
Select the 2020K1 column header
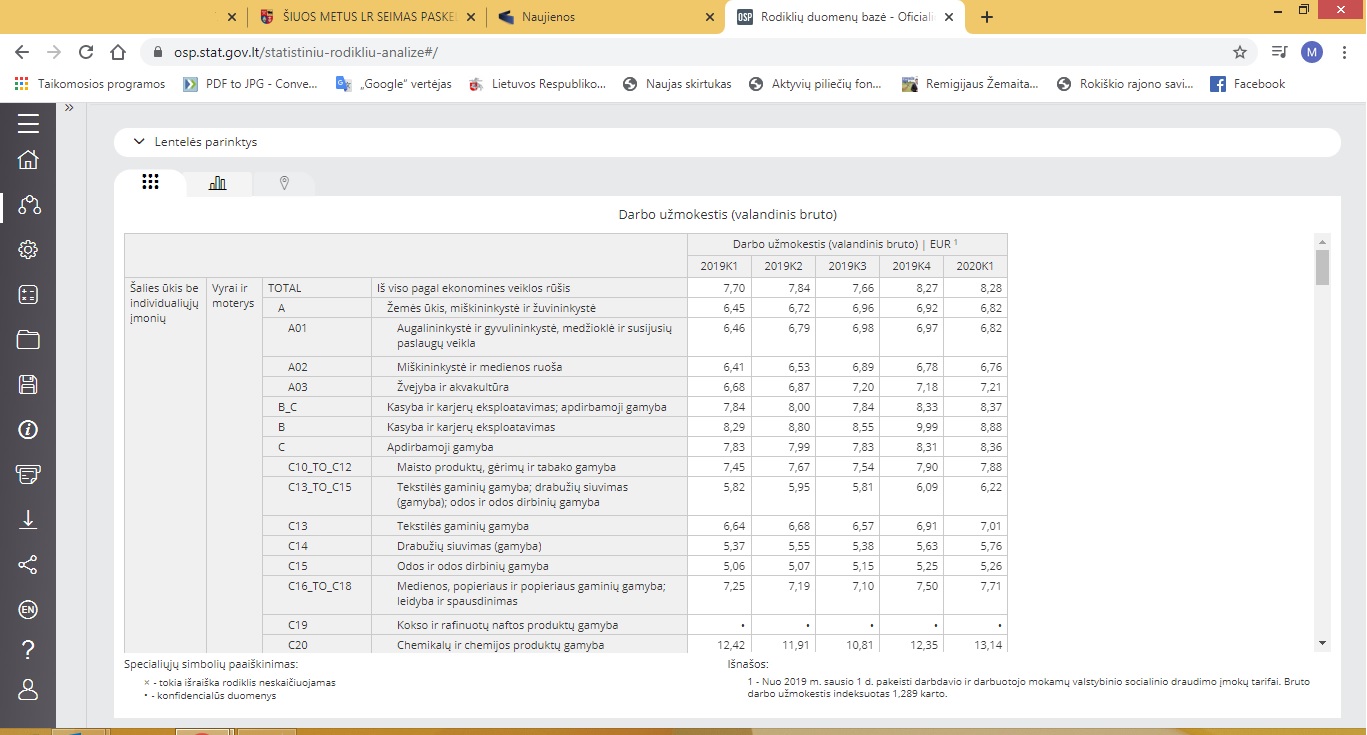(x=975, y=267)
